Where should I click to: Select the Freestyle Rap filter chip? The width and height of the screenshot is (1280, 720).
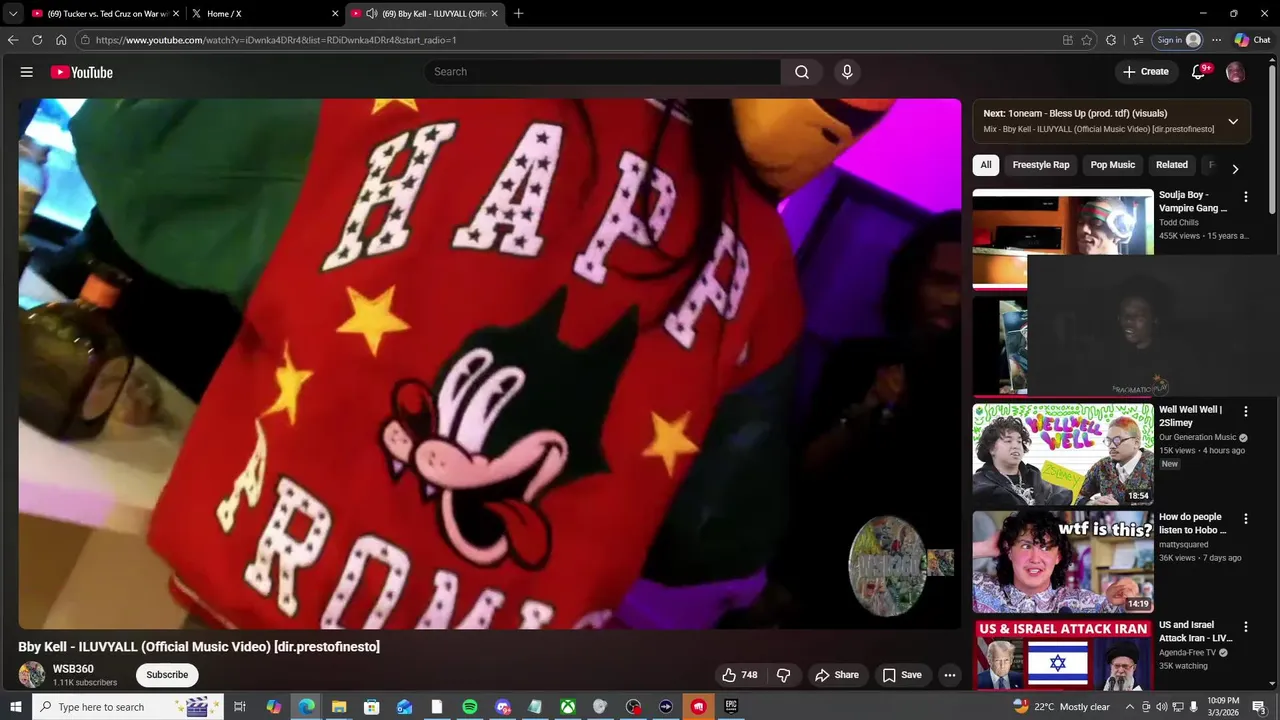point(1041,165)
